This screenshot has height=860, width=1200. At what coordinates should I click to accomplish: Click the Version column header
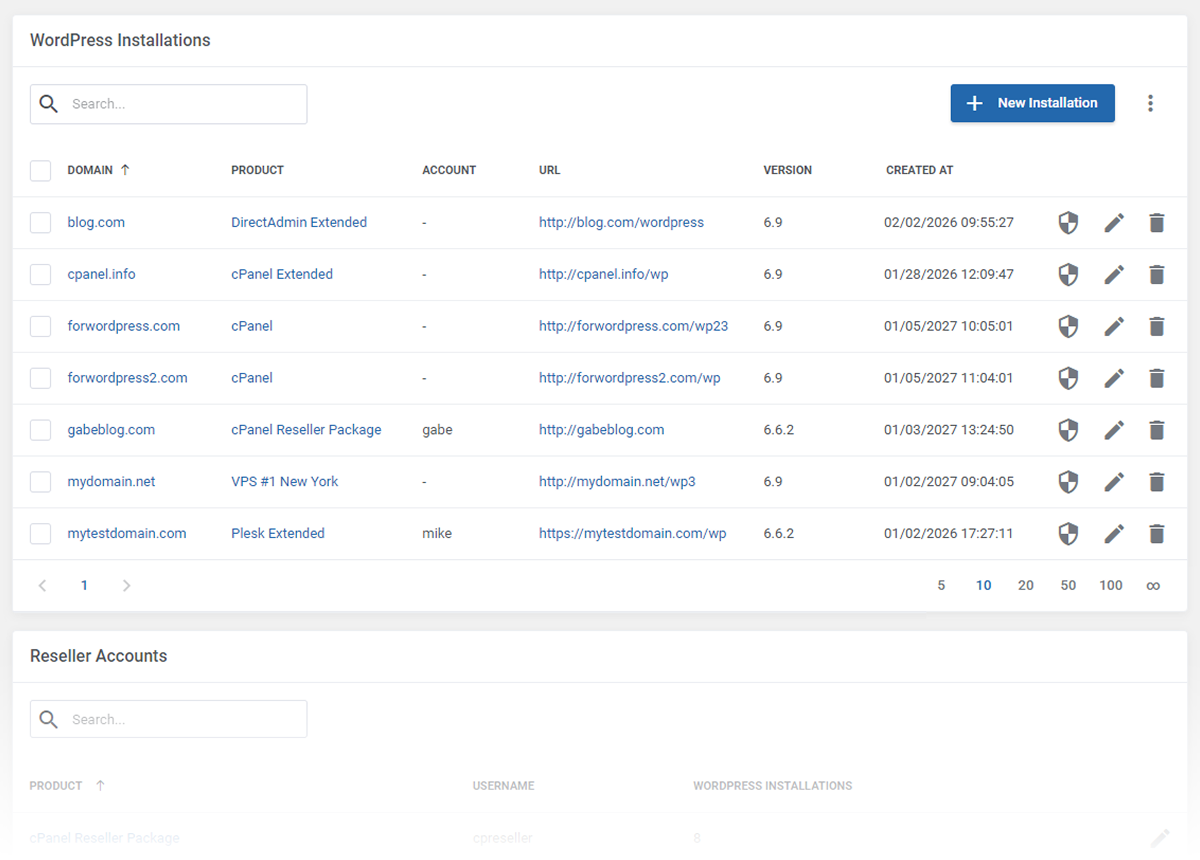pos(788,170)
